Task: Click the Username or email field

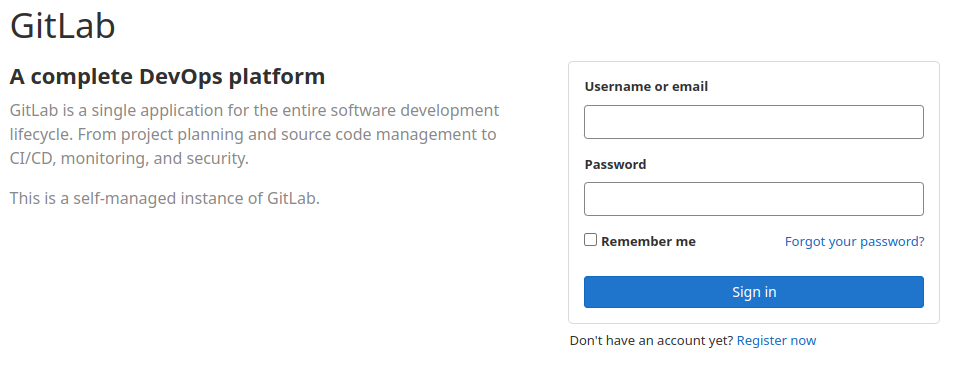Action: (x=754, y=122)
